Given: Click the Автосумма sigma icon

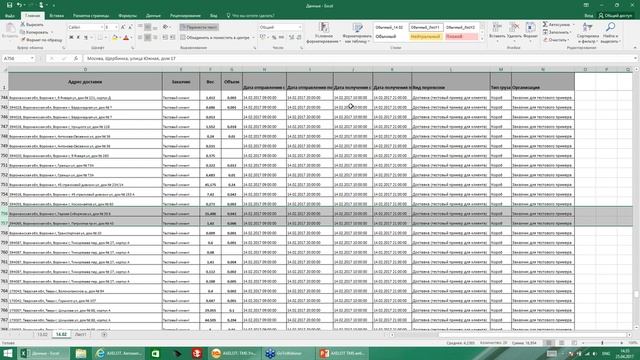Looking at the screenshot, I should click(x=545, y=24).
